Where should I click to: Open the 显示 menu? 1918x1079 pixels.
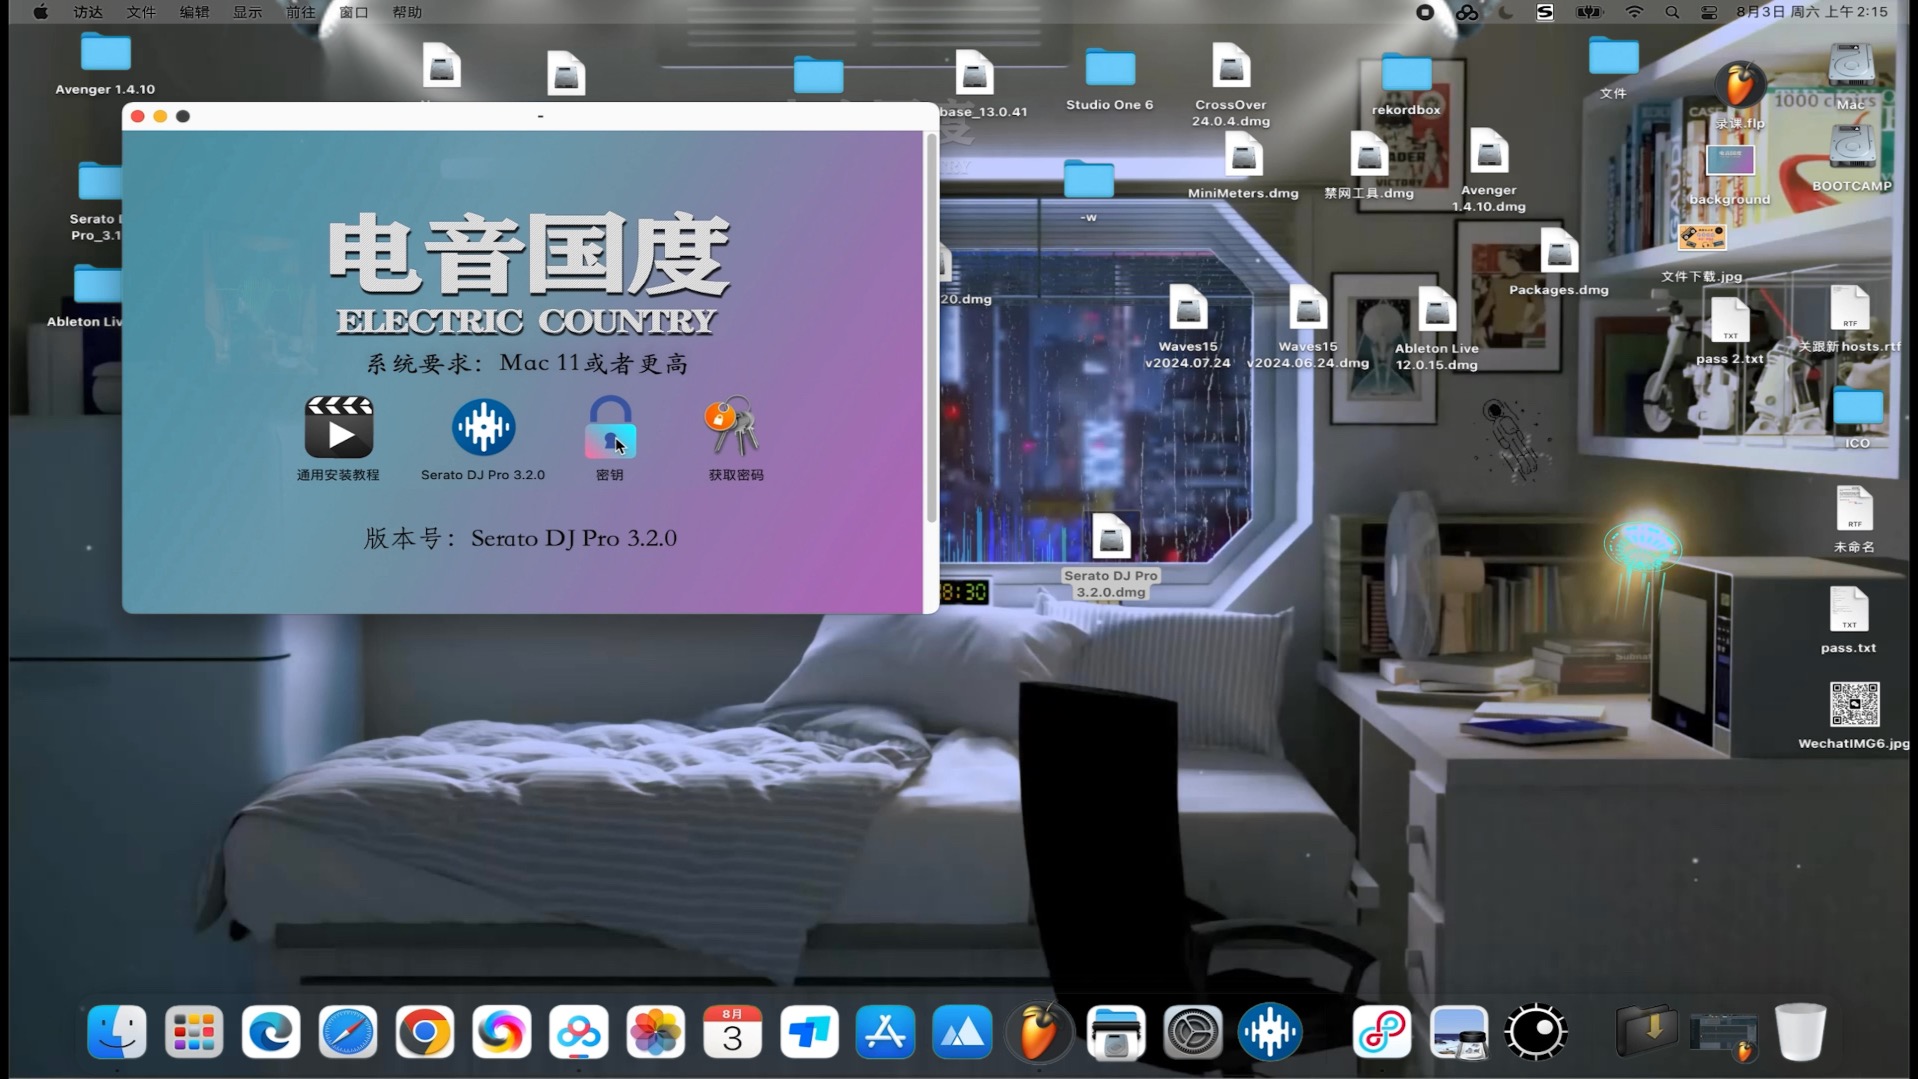247,12
